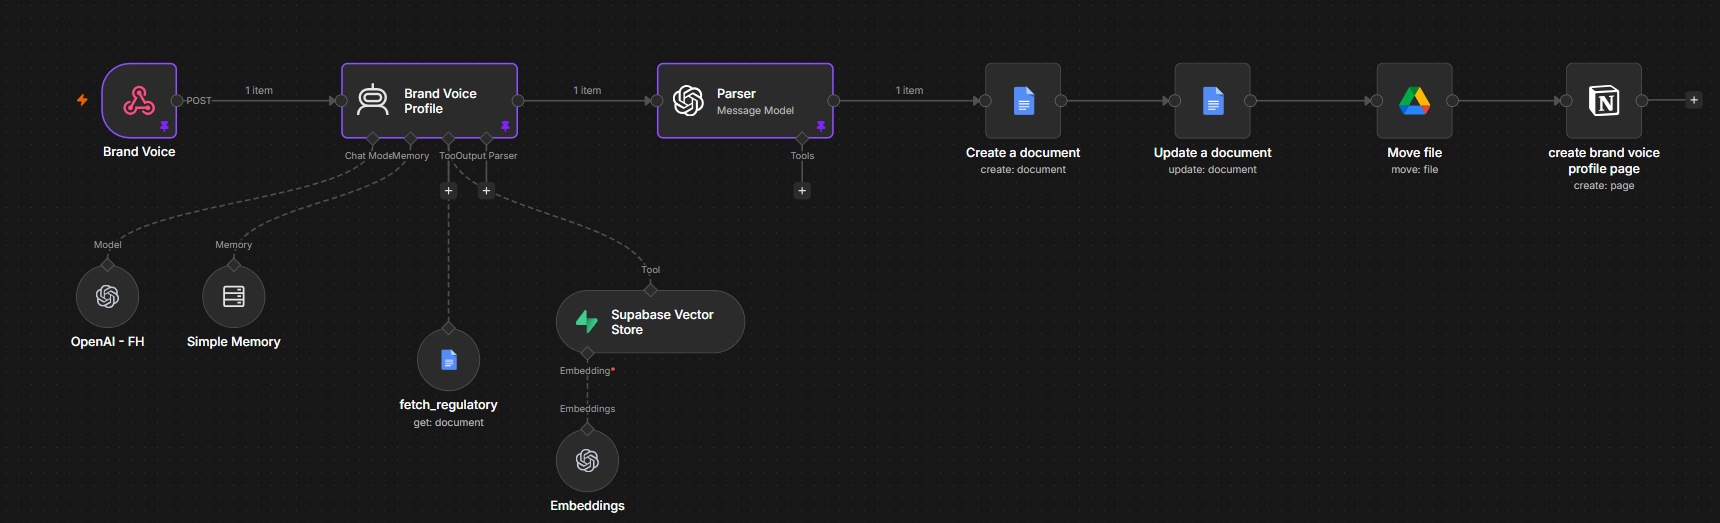This screenshot has height=523, width=1720.
Task: Open the Parser Message Model node
Action: pyautogui.click(x=745, y=100)
